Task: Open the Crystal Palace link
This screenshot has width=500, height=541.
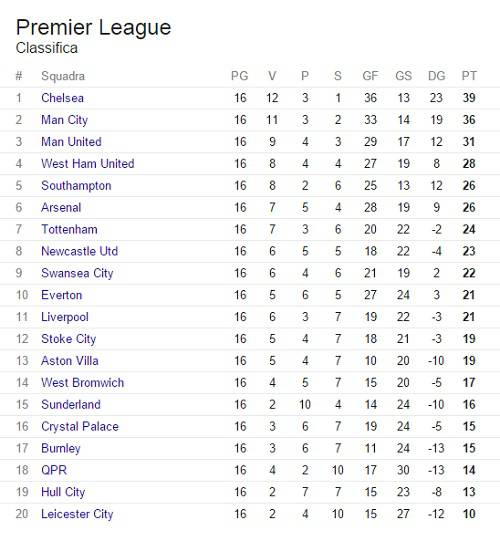Action: pyautogui.click(x=80, y=426)
